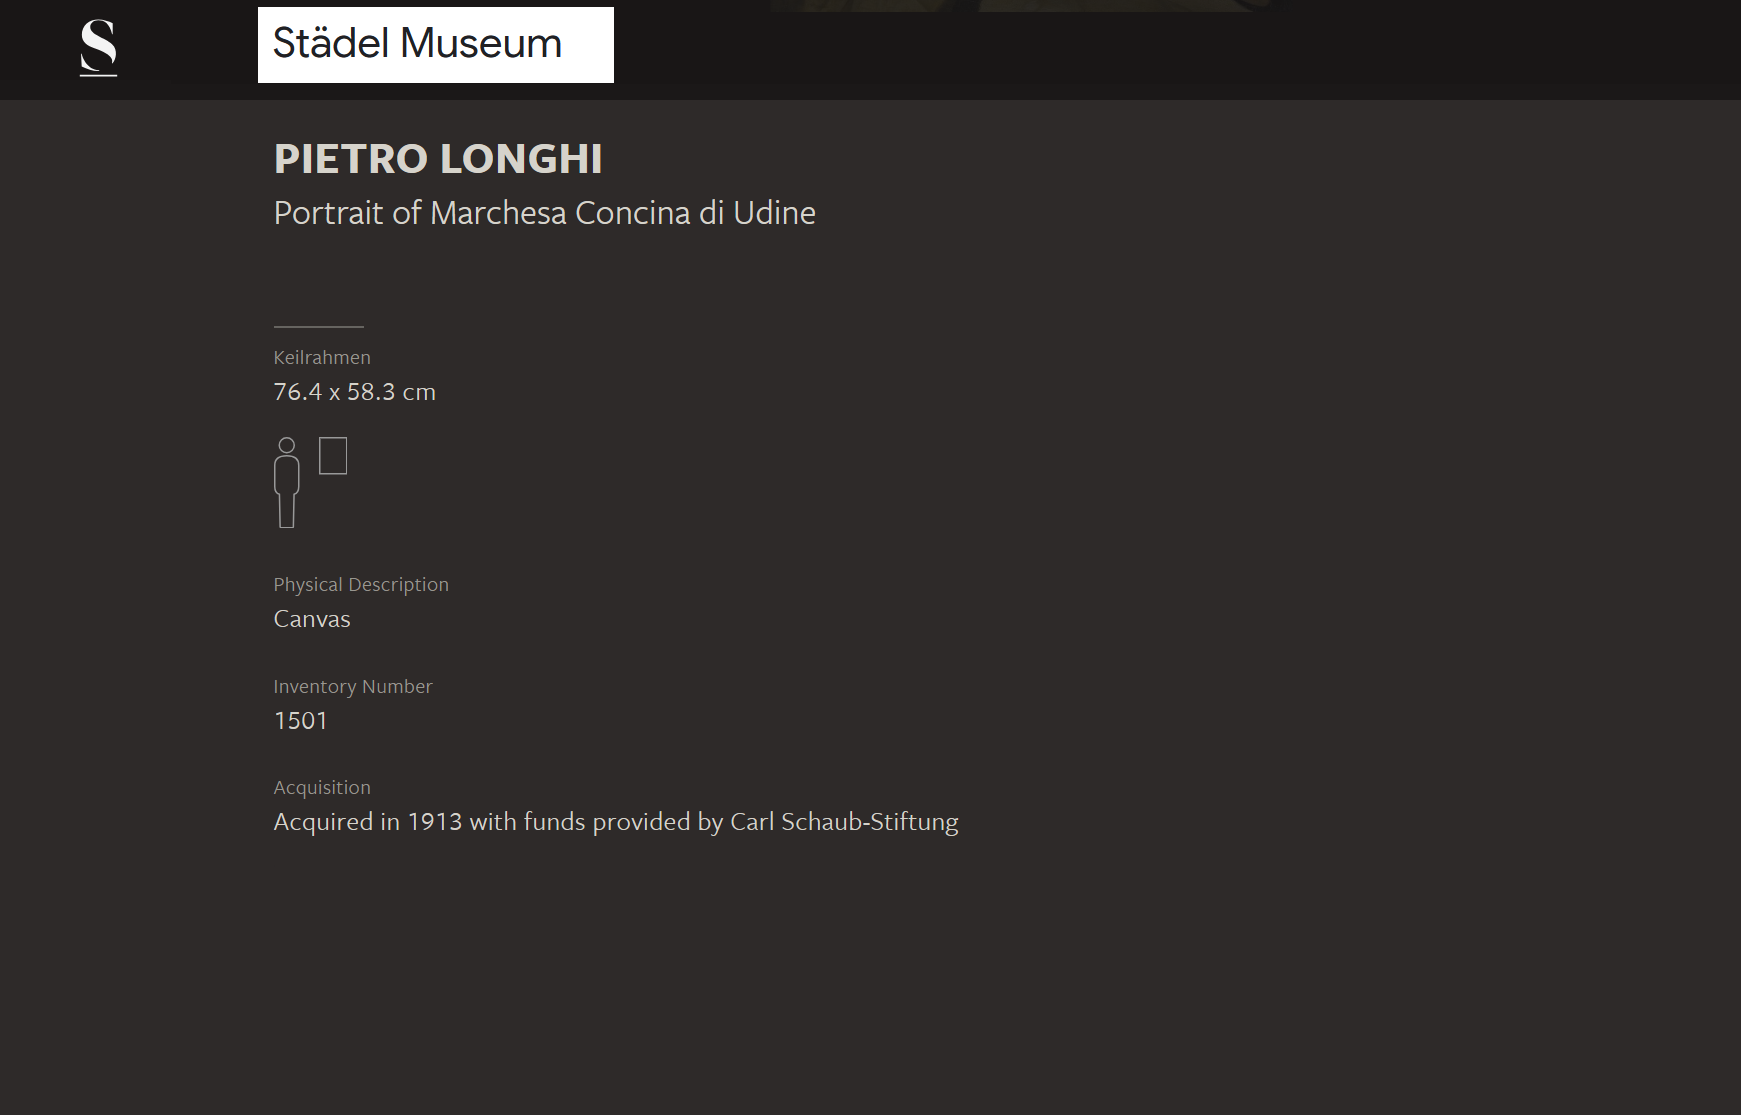Click the title Portrait of Marchesa Concina di Udine
Image resolution: width=1741 pixels, height=1115 pixels.
[545, 213]
